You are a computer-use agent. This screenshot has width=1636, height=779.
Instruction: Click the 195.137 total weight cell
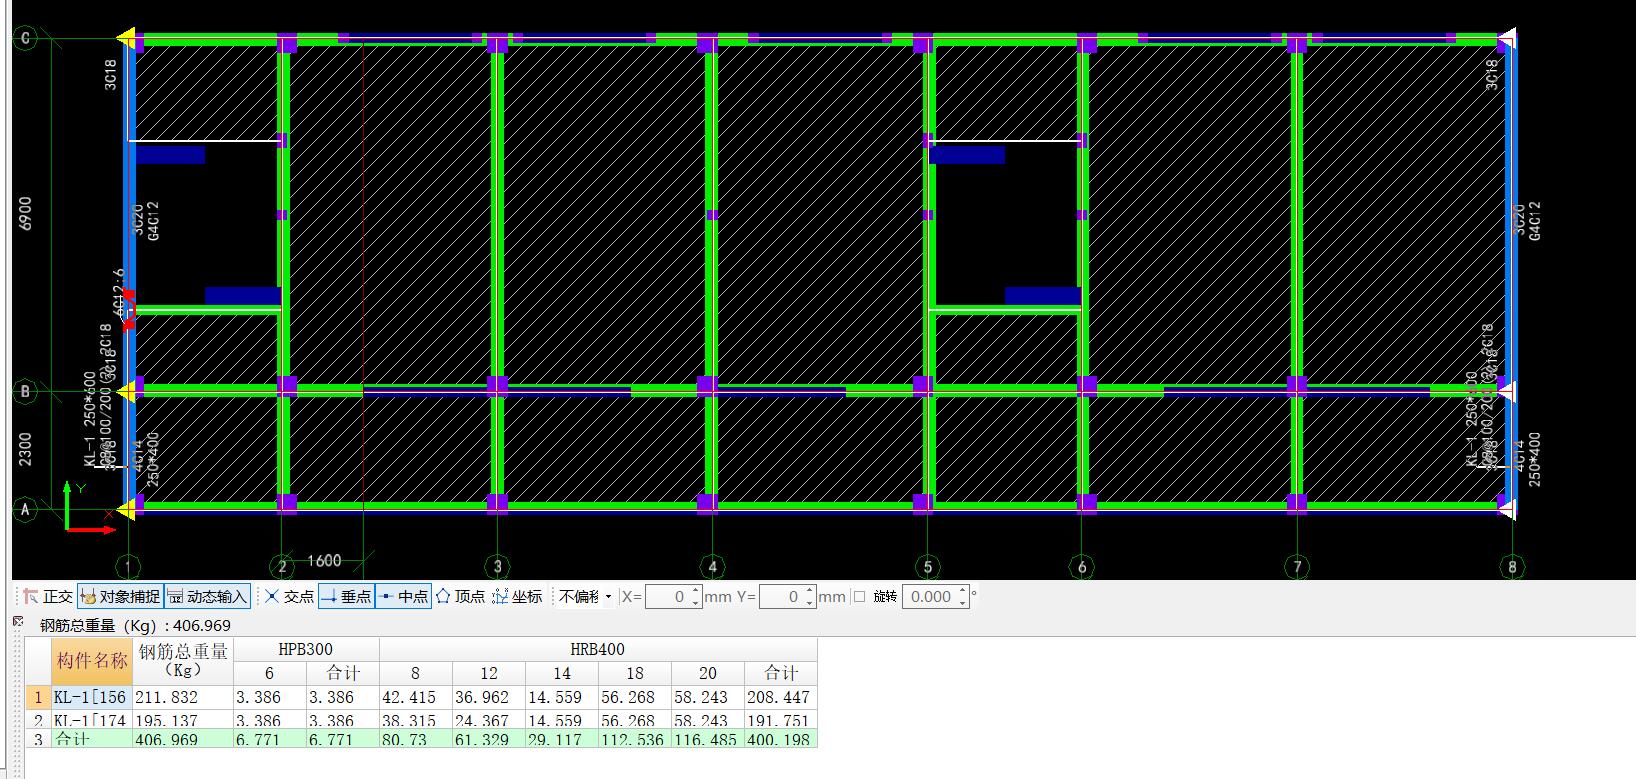coord(183,720)
